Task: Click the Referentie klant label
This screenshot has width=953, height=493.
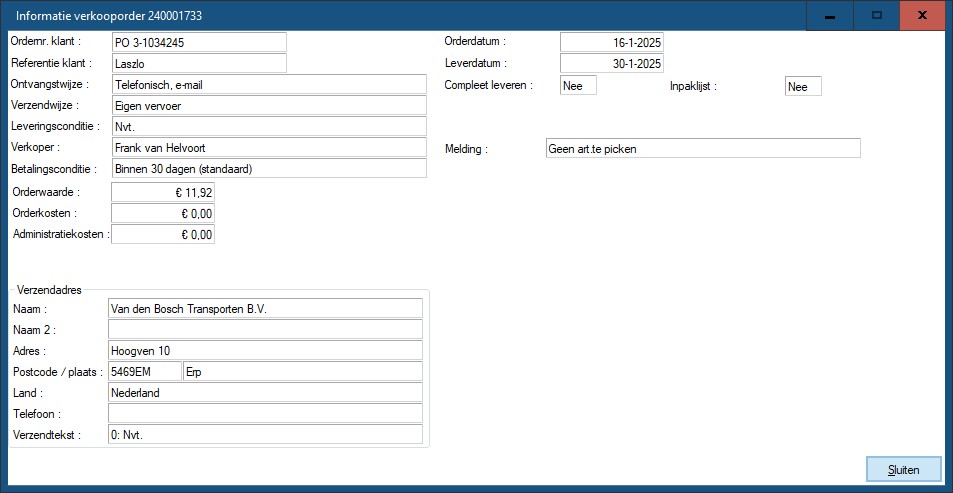Action: (52, 63)
